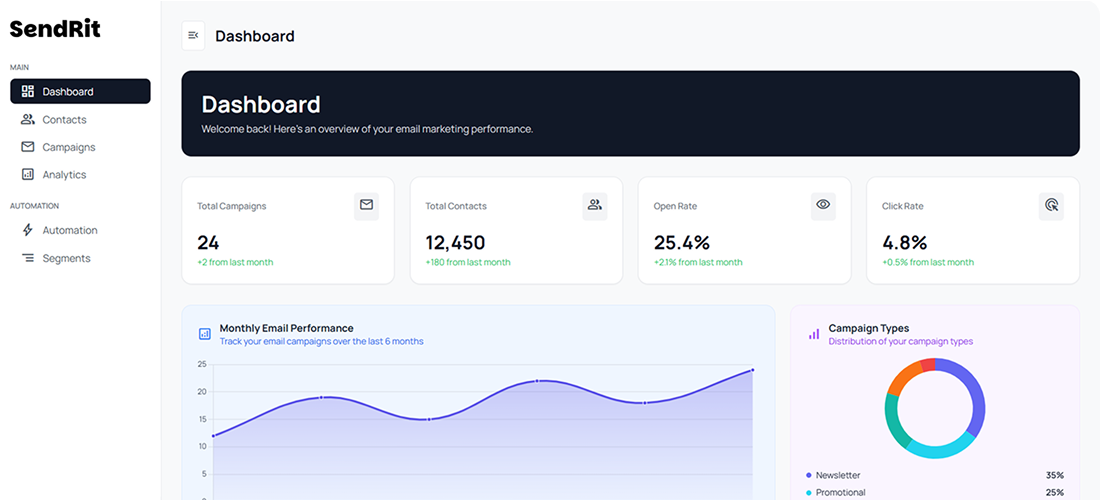Click the cursor icon on Click Rate card
This screenshot has width=1100, height=500.
[x=1051, y=205]
